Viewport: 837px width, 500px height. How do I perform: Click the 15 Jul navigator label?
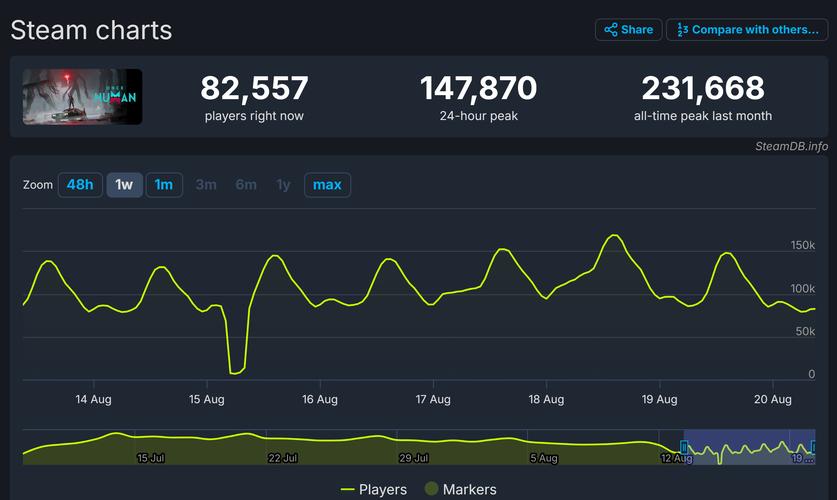pos(151,458)
